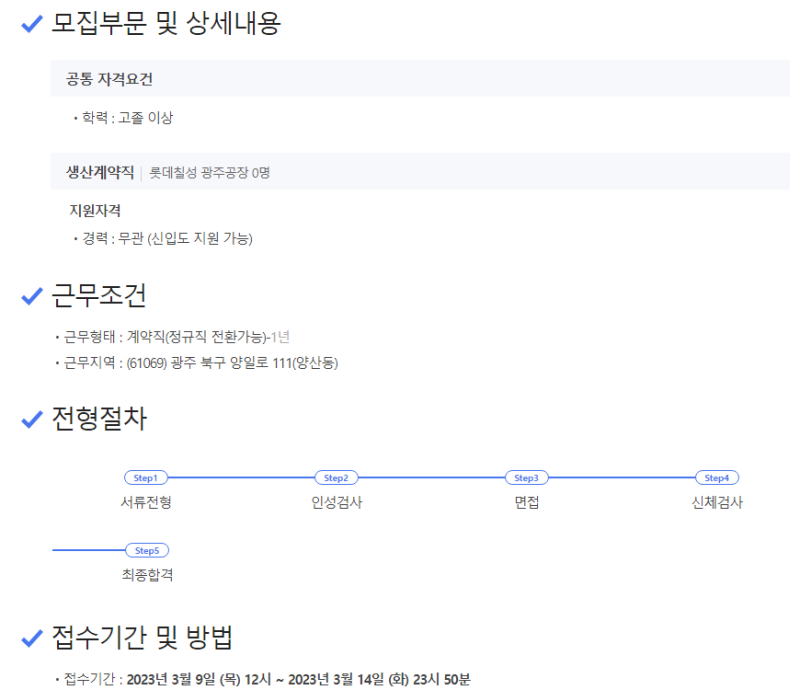Image resolution: width=800 pixels, height=690 pixels.
Task: Click the 면접 step label
Action: coord(526,502)
